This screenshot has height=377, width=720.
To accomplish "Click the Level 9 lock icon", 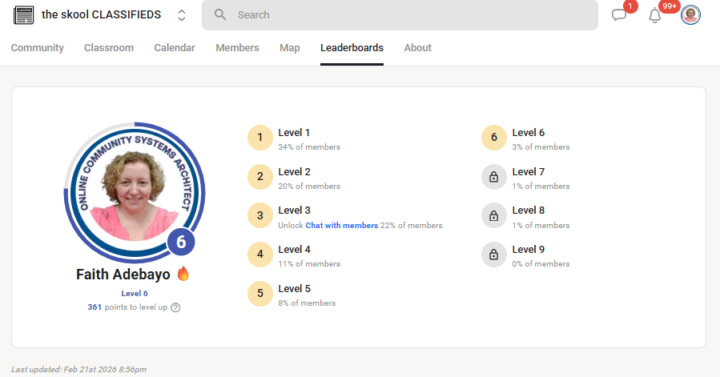I will 494,254.
